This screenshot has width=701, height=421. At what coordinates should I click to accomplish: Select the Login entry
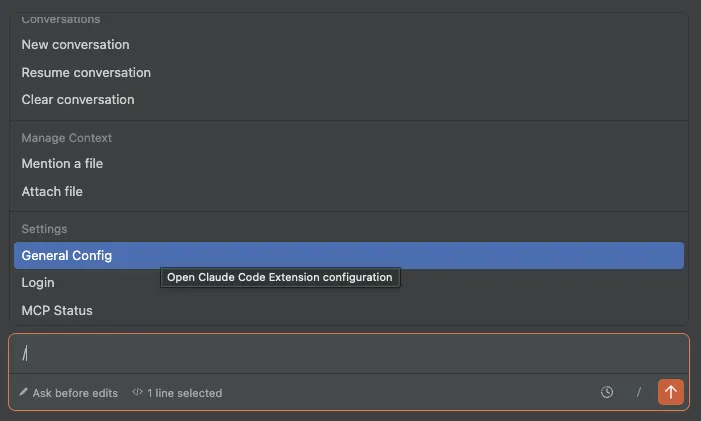click(x=38, y=283)
